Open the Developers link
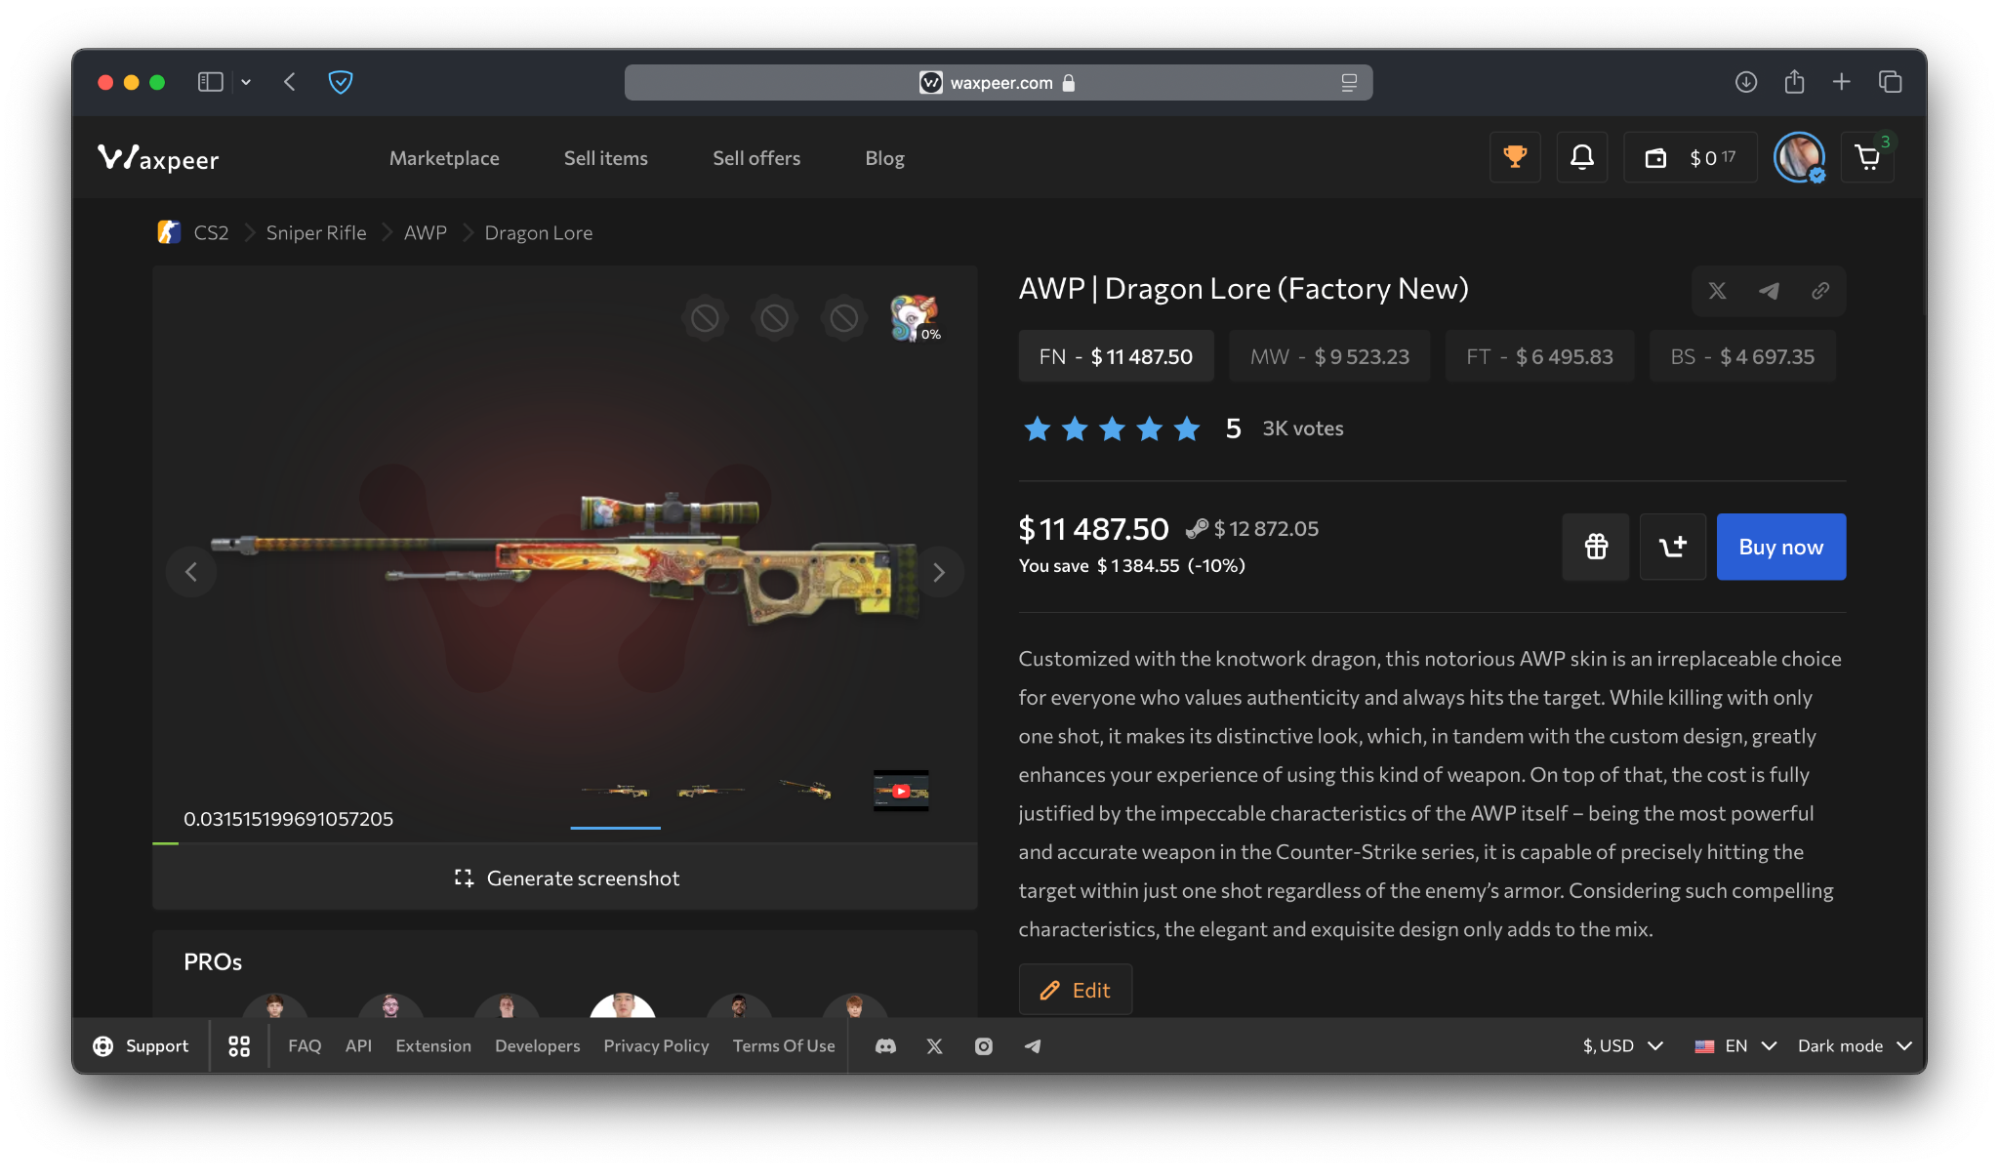 click(537, 1046)
